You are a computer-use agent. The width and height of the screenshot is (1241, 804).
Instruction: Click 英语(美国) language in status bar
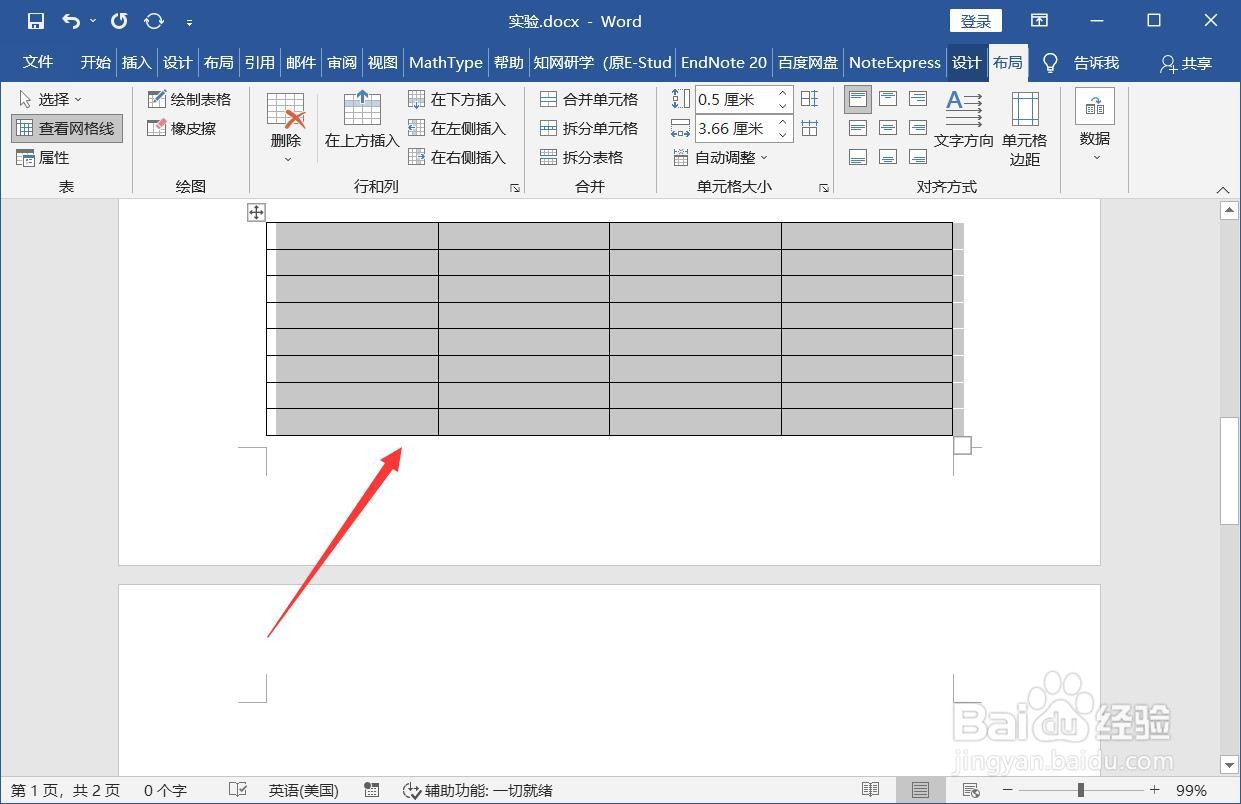pyautogui.click(x=303, y=790)
